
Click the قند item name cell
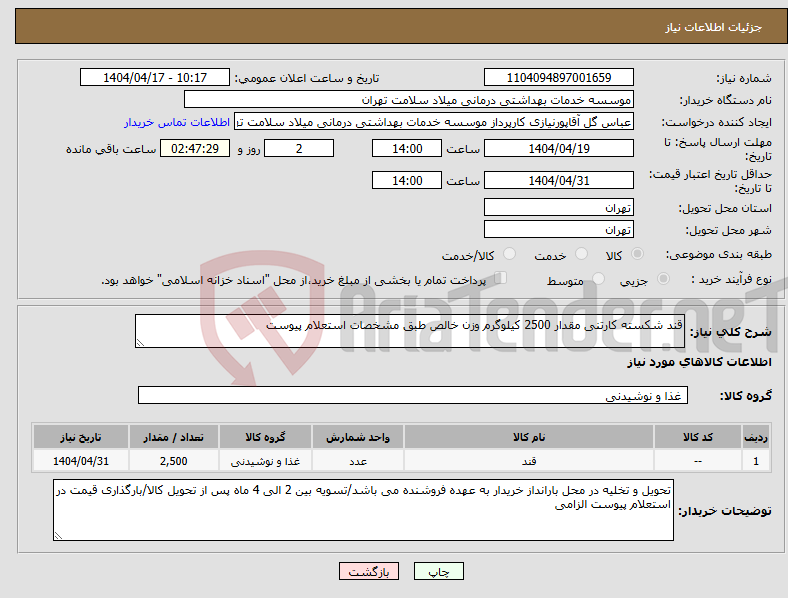click(529, 461)
